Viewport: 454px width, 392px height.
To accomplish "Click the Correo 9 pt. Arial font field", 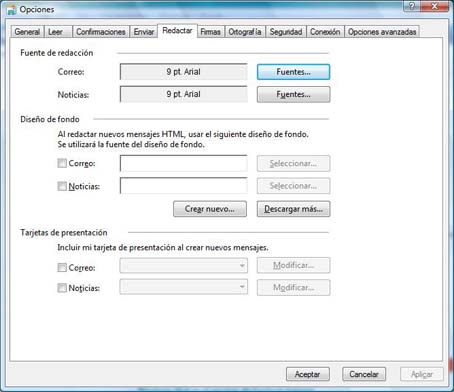I will click(184, 72).
